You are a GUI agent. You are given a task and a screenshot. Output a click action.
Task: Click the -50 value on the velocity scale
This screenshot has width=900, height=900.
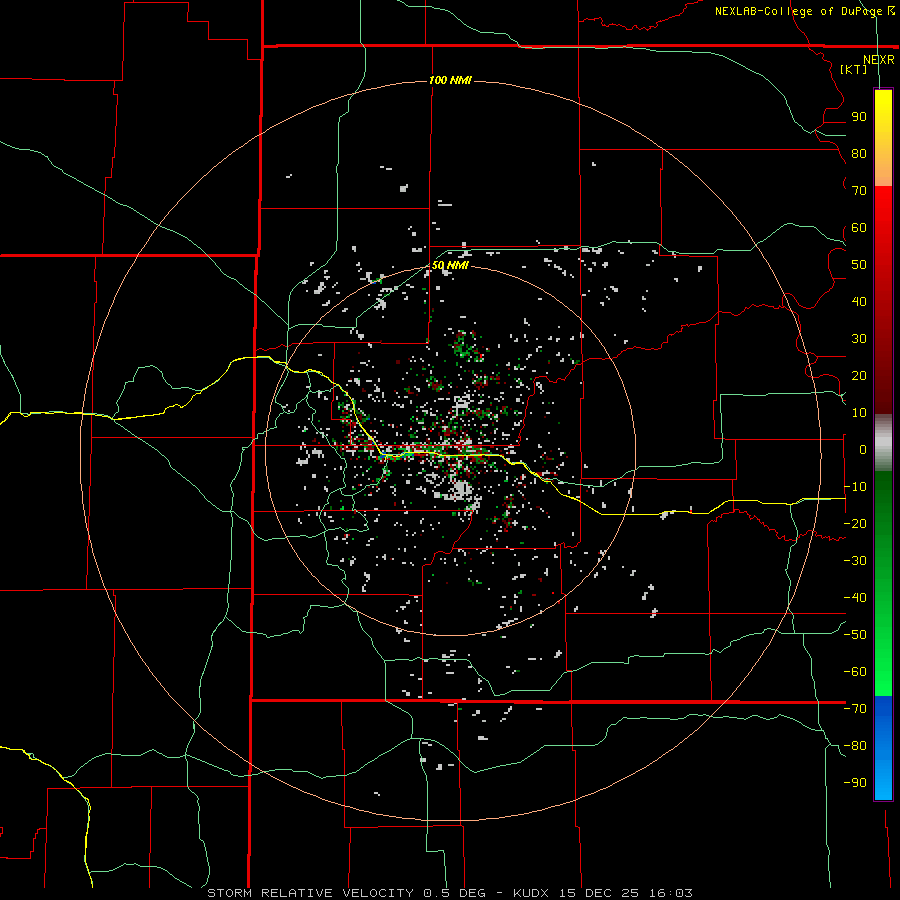[855, 635]
